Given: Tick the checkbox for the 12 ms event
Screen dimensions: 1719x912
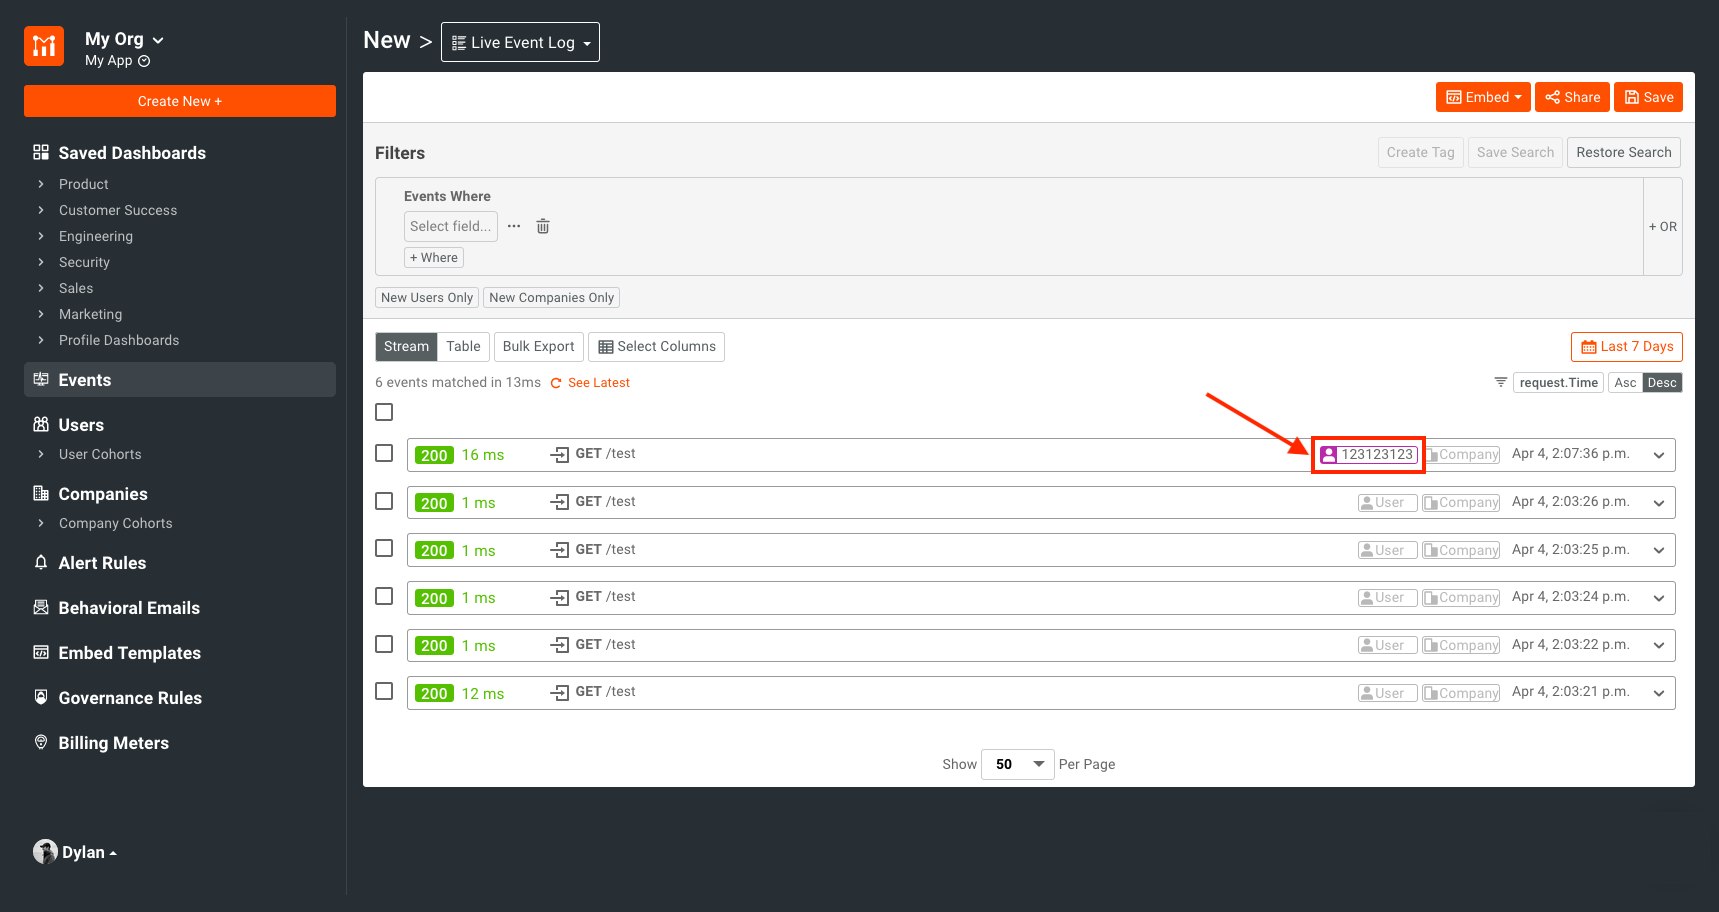Looking at the screenshot, I should (x=384, y=691).
